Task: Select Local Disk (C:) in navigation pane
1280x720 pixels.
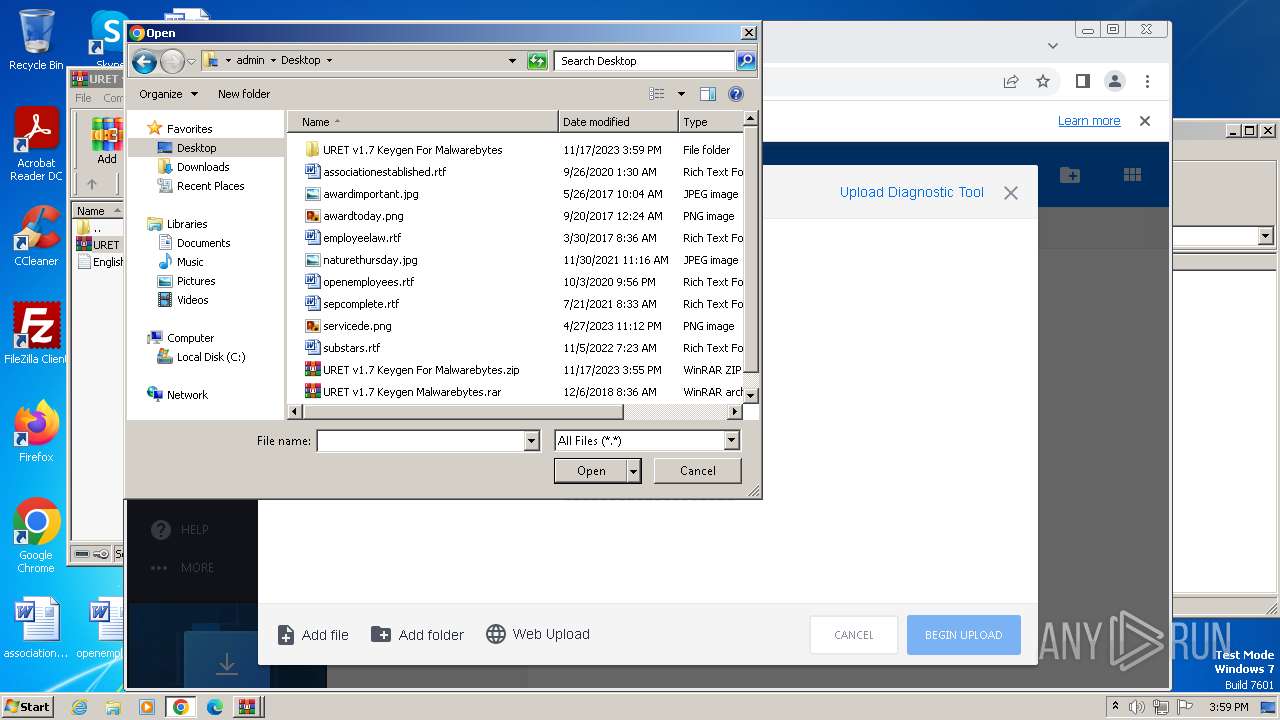Action: tap(210, 357)
